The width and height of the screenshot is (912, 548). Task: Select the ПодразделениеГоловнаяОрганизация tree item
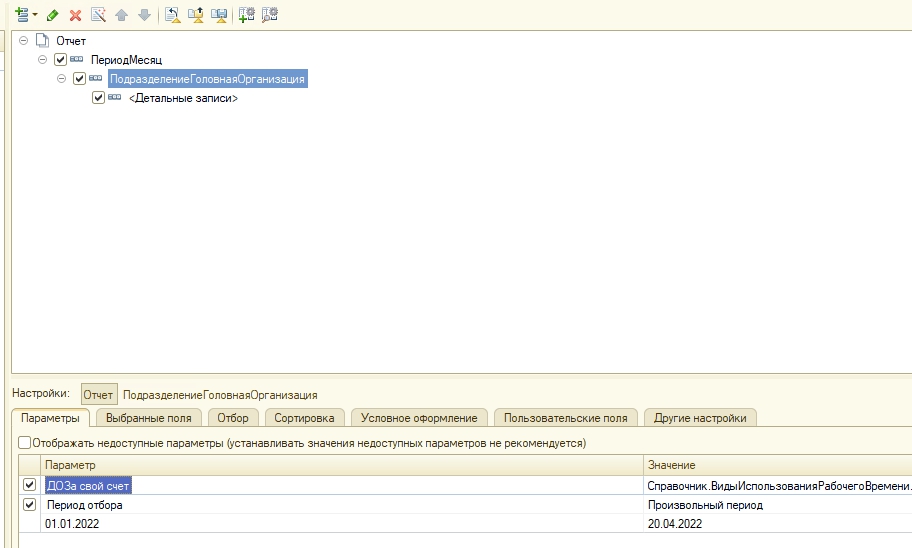pyautogui.click(x=207, y=79)
